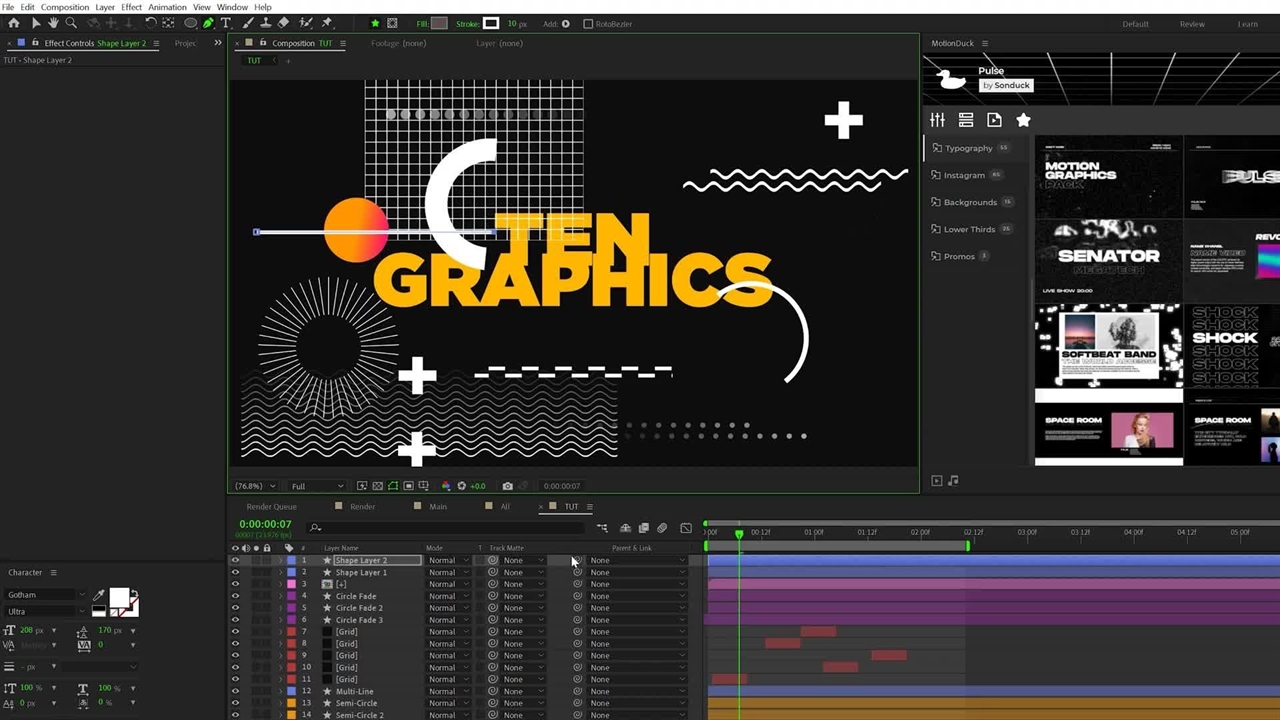Open the viewer resolution dropdown showing Full
This screenshot has width=1280, height=720.
[x=316, y=486]
